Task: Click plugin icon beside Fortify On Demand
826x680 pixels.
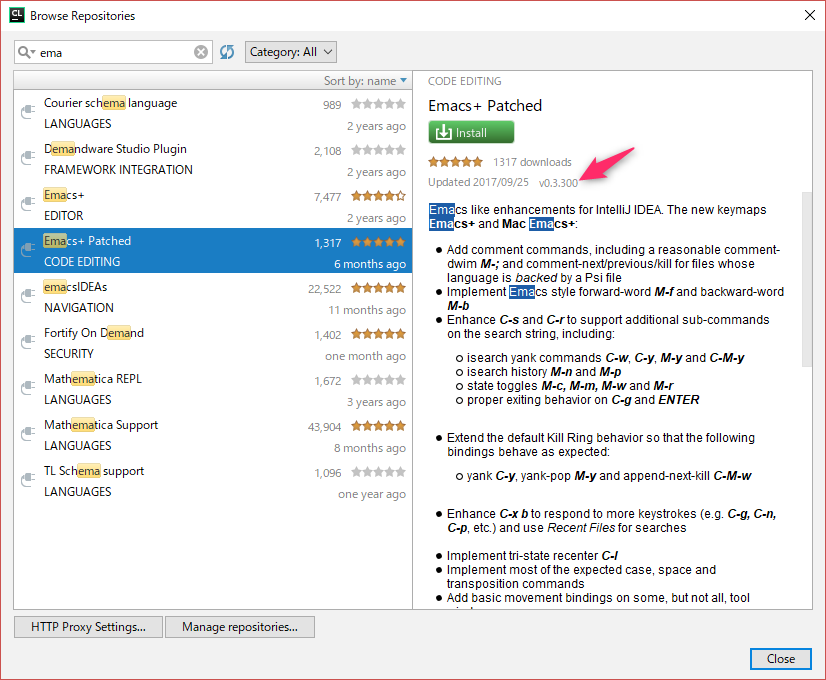Action: pyautogui.click(x=27, y=342)
